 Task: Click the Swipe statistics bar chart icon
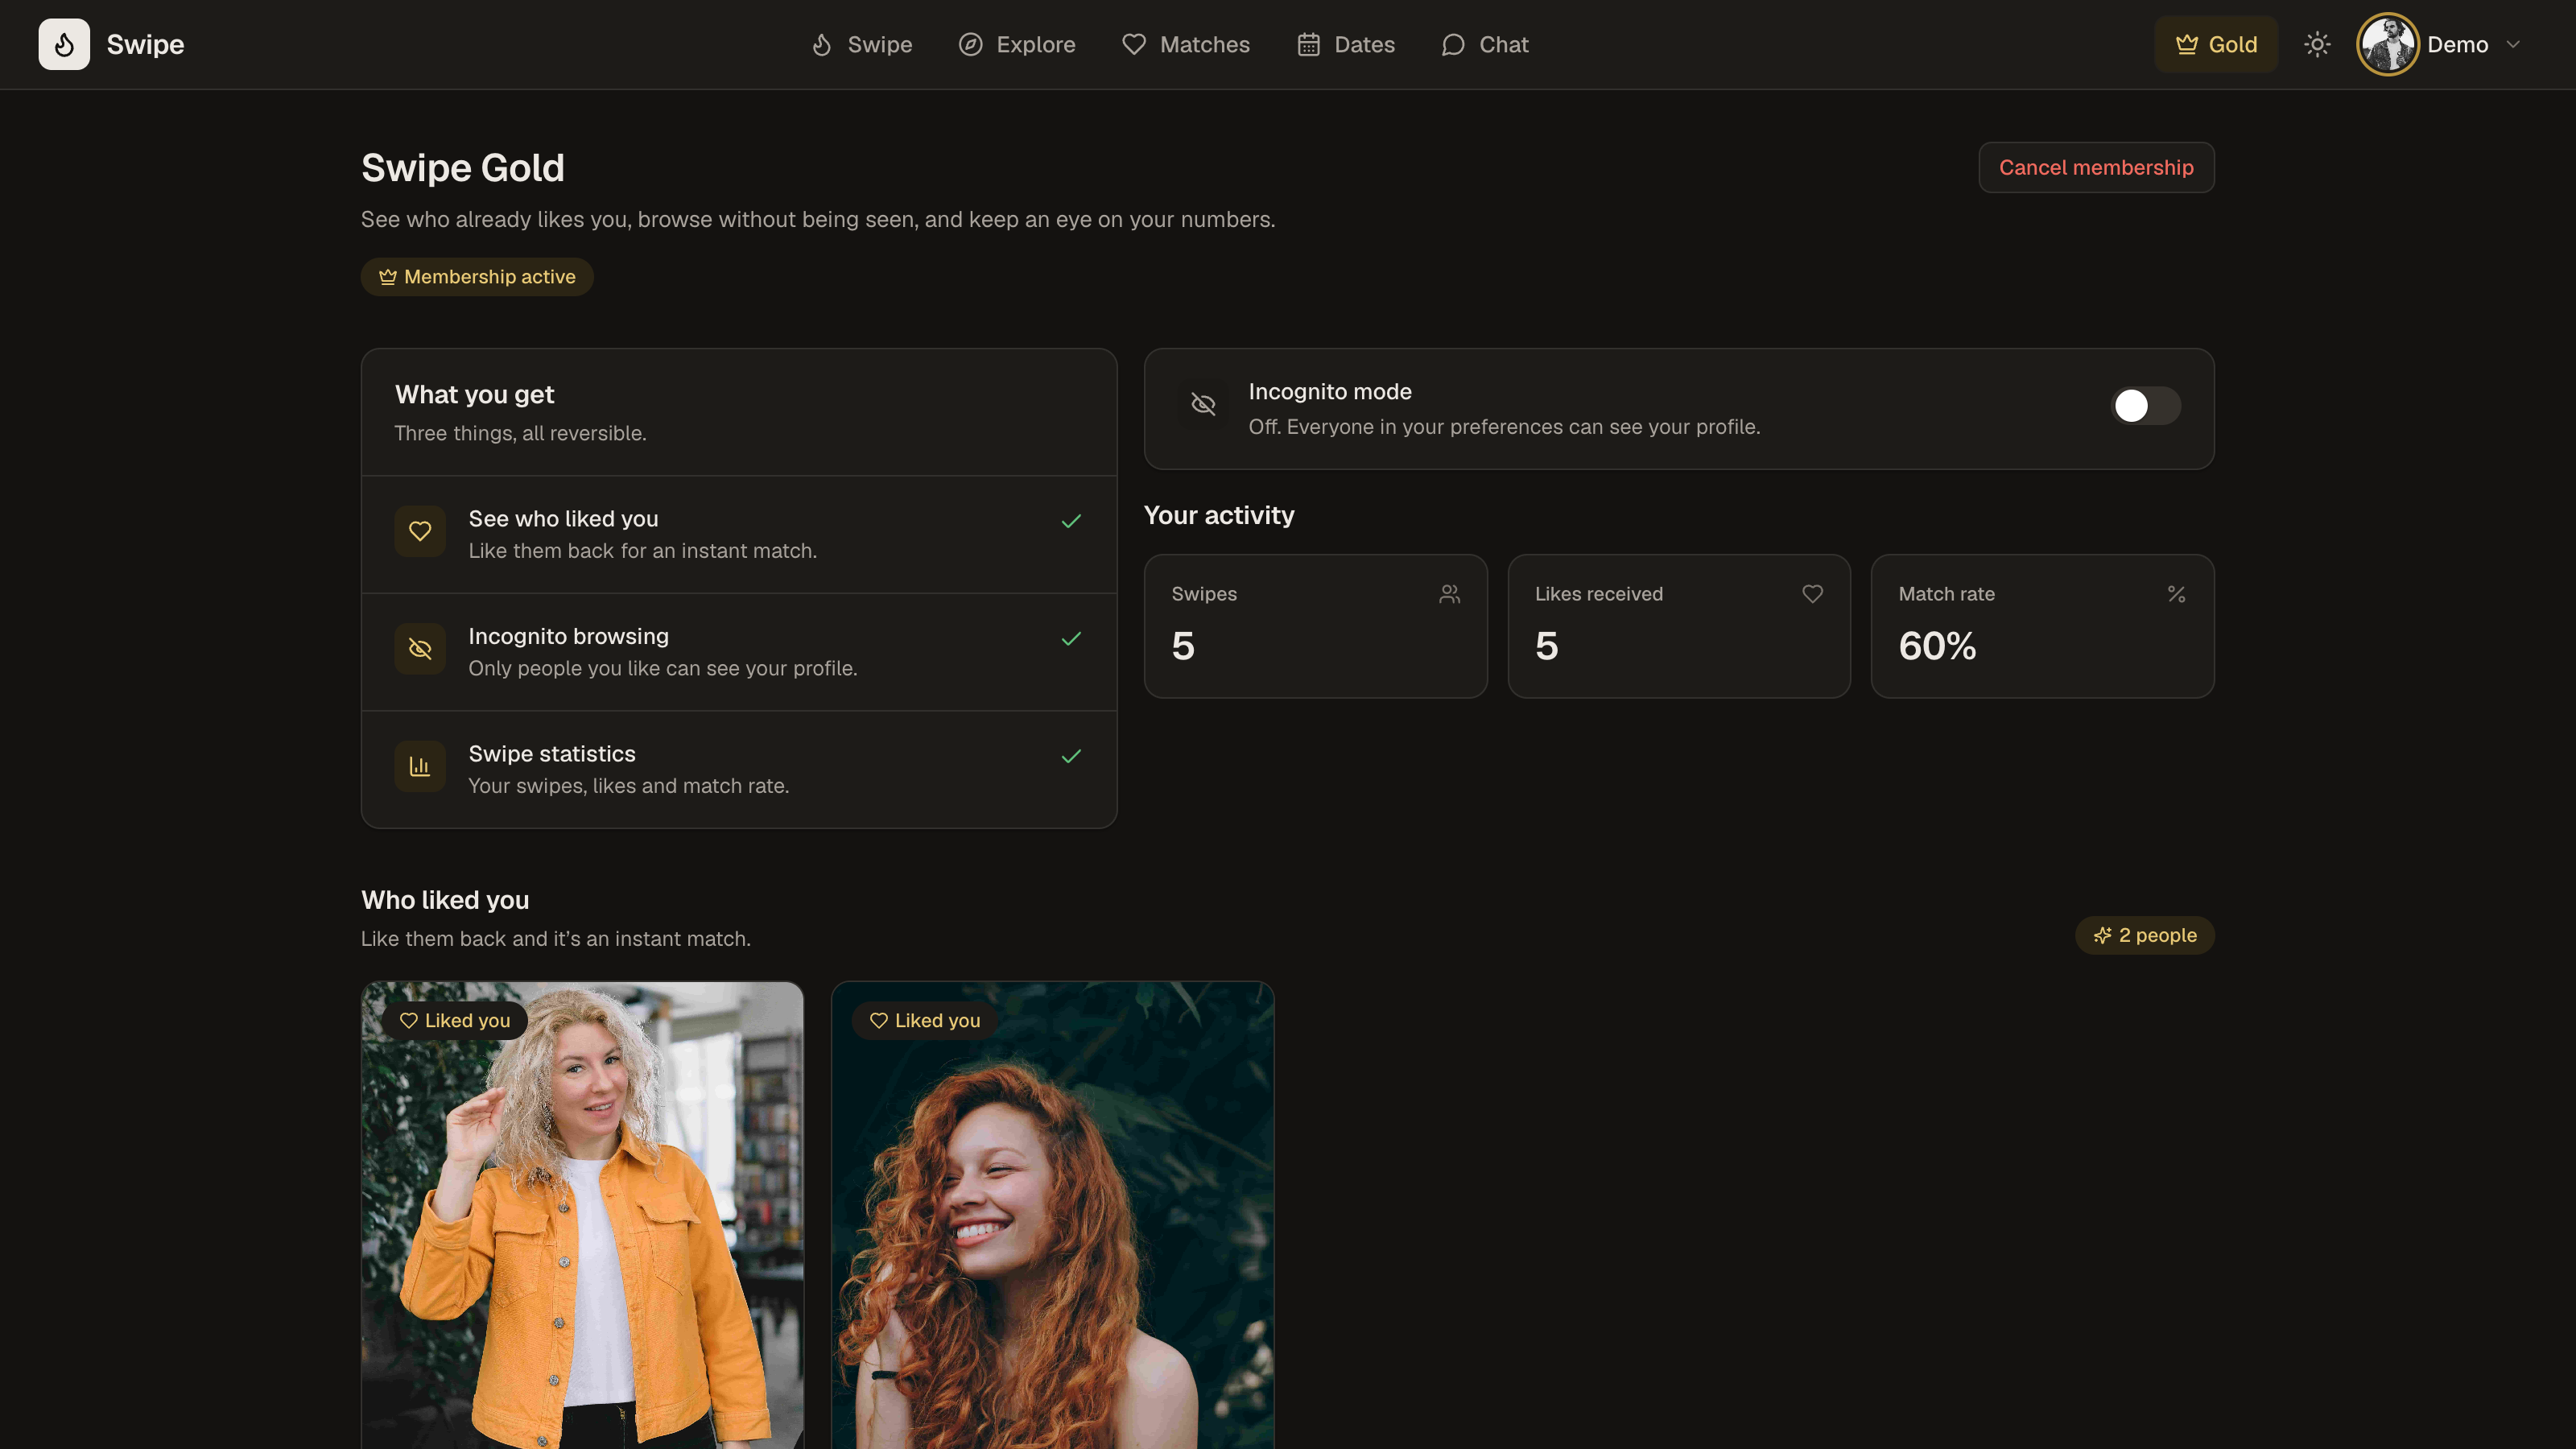coord(420,766)
